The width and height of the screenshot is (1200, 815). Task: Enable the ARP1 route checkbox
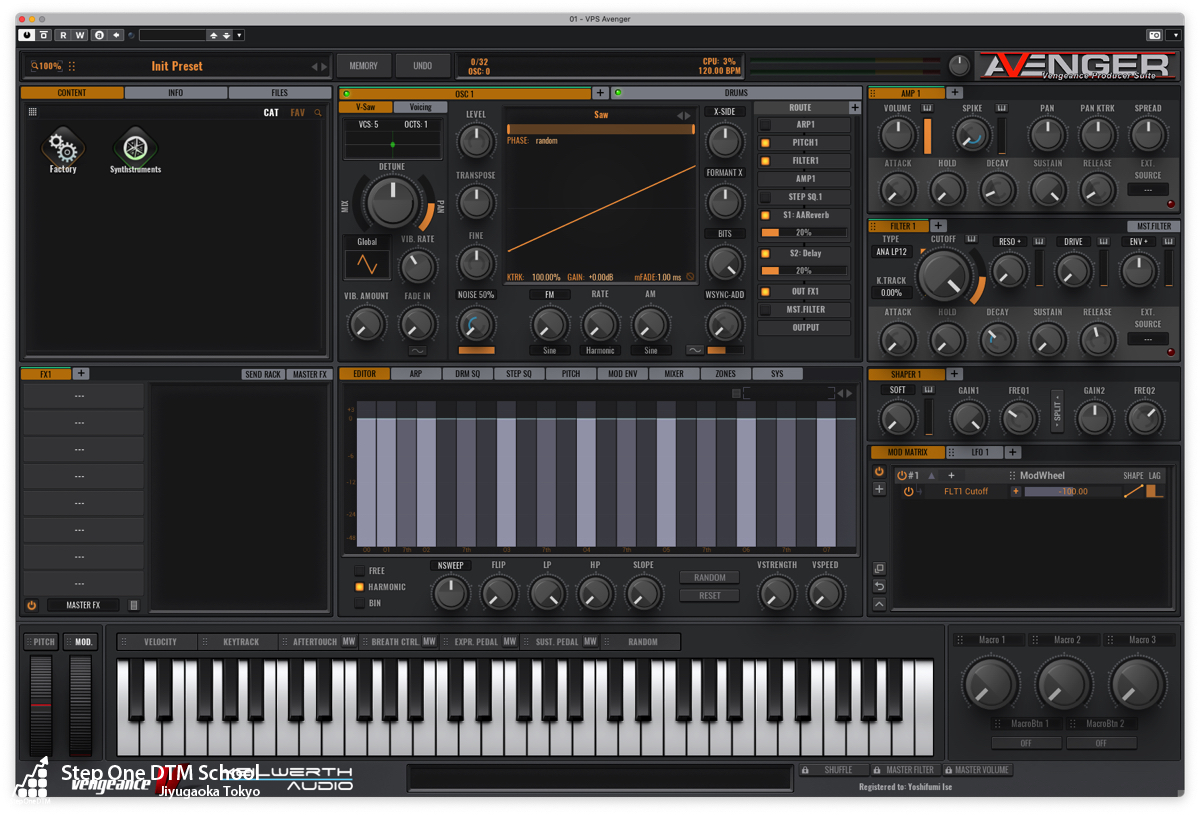click(765, 125)
